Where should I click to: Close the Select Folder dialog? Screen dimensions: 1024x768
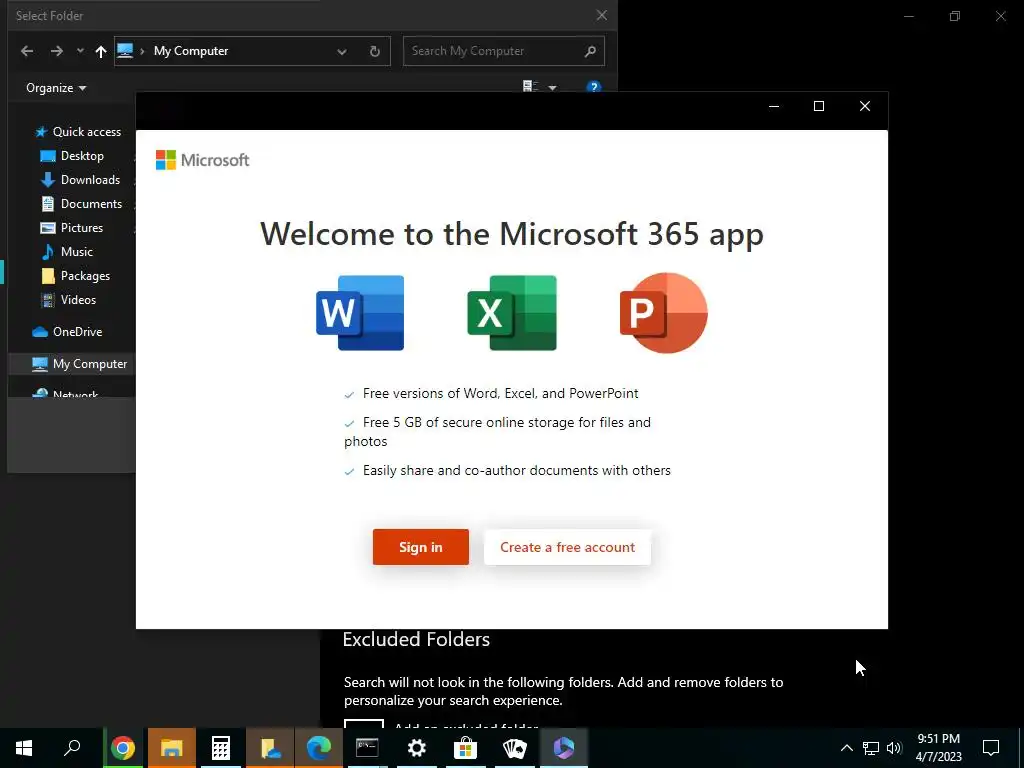[601, 15]
